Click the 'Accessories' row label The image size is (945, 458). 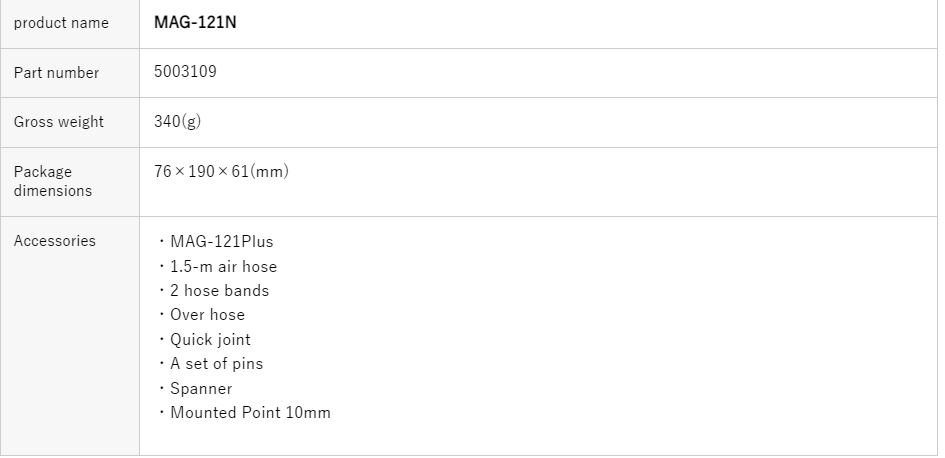tap(55, 241)
